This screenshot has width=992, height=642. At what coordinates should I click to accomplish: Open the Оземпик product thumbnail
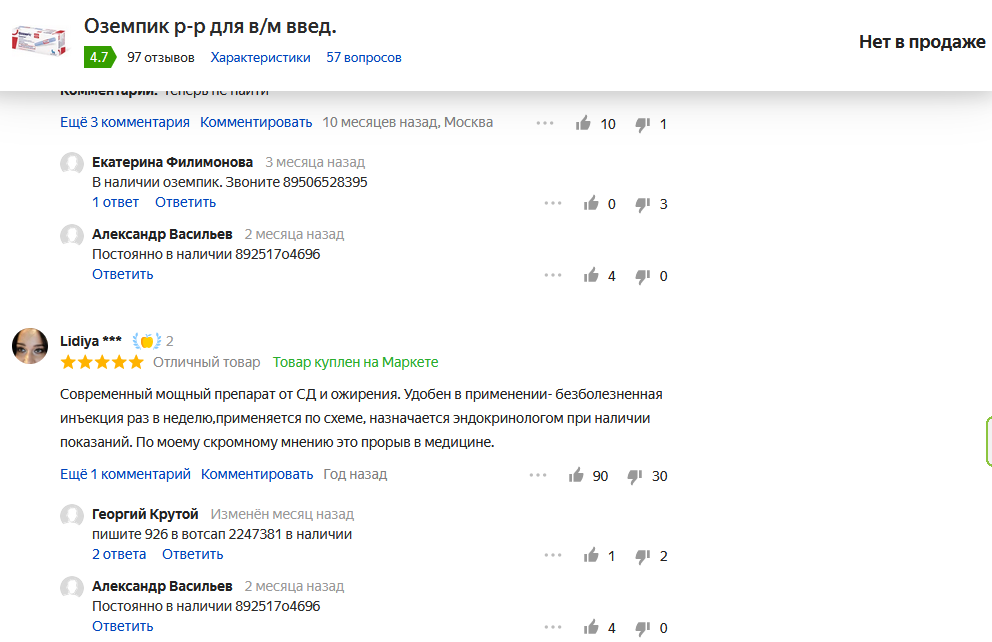pos(39,40)
